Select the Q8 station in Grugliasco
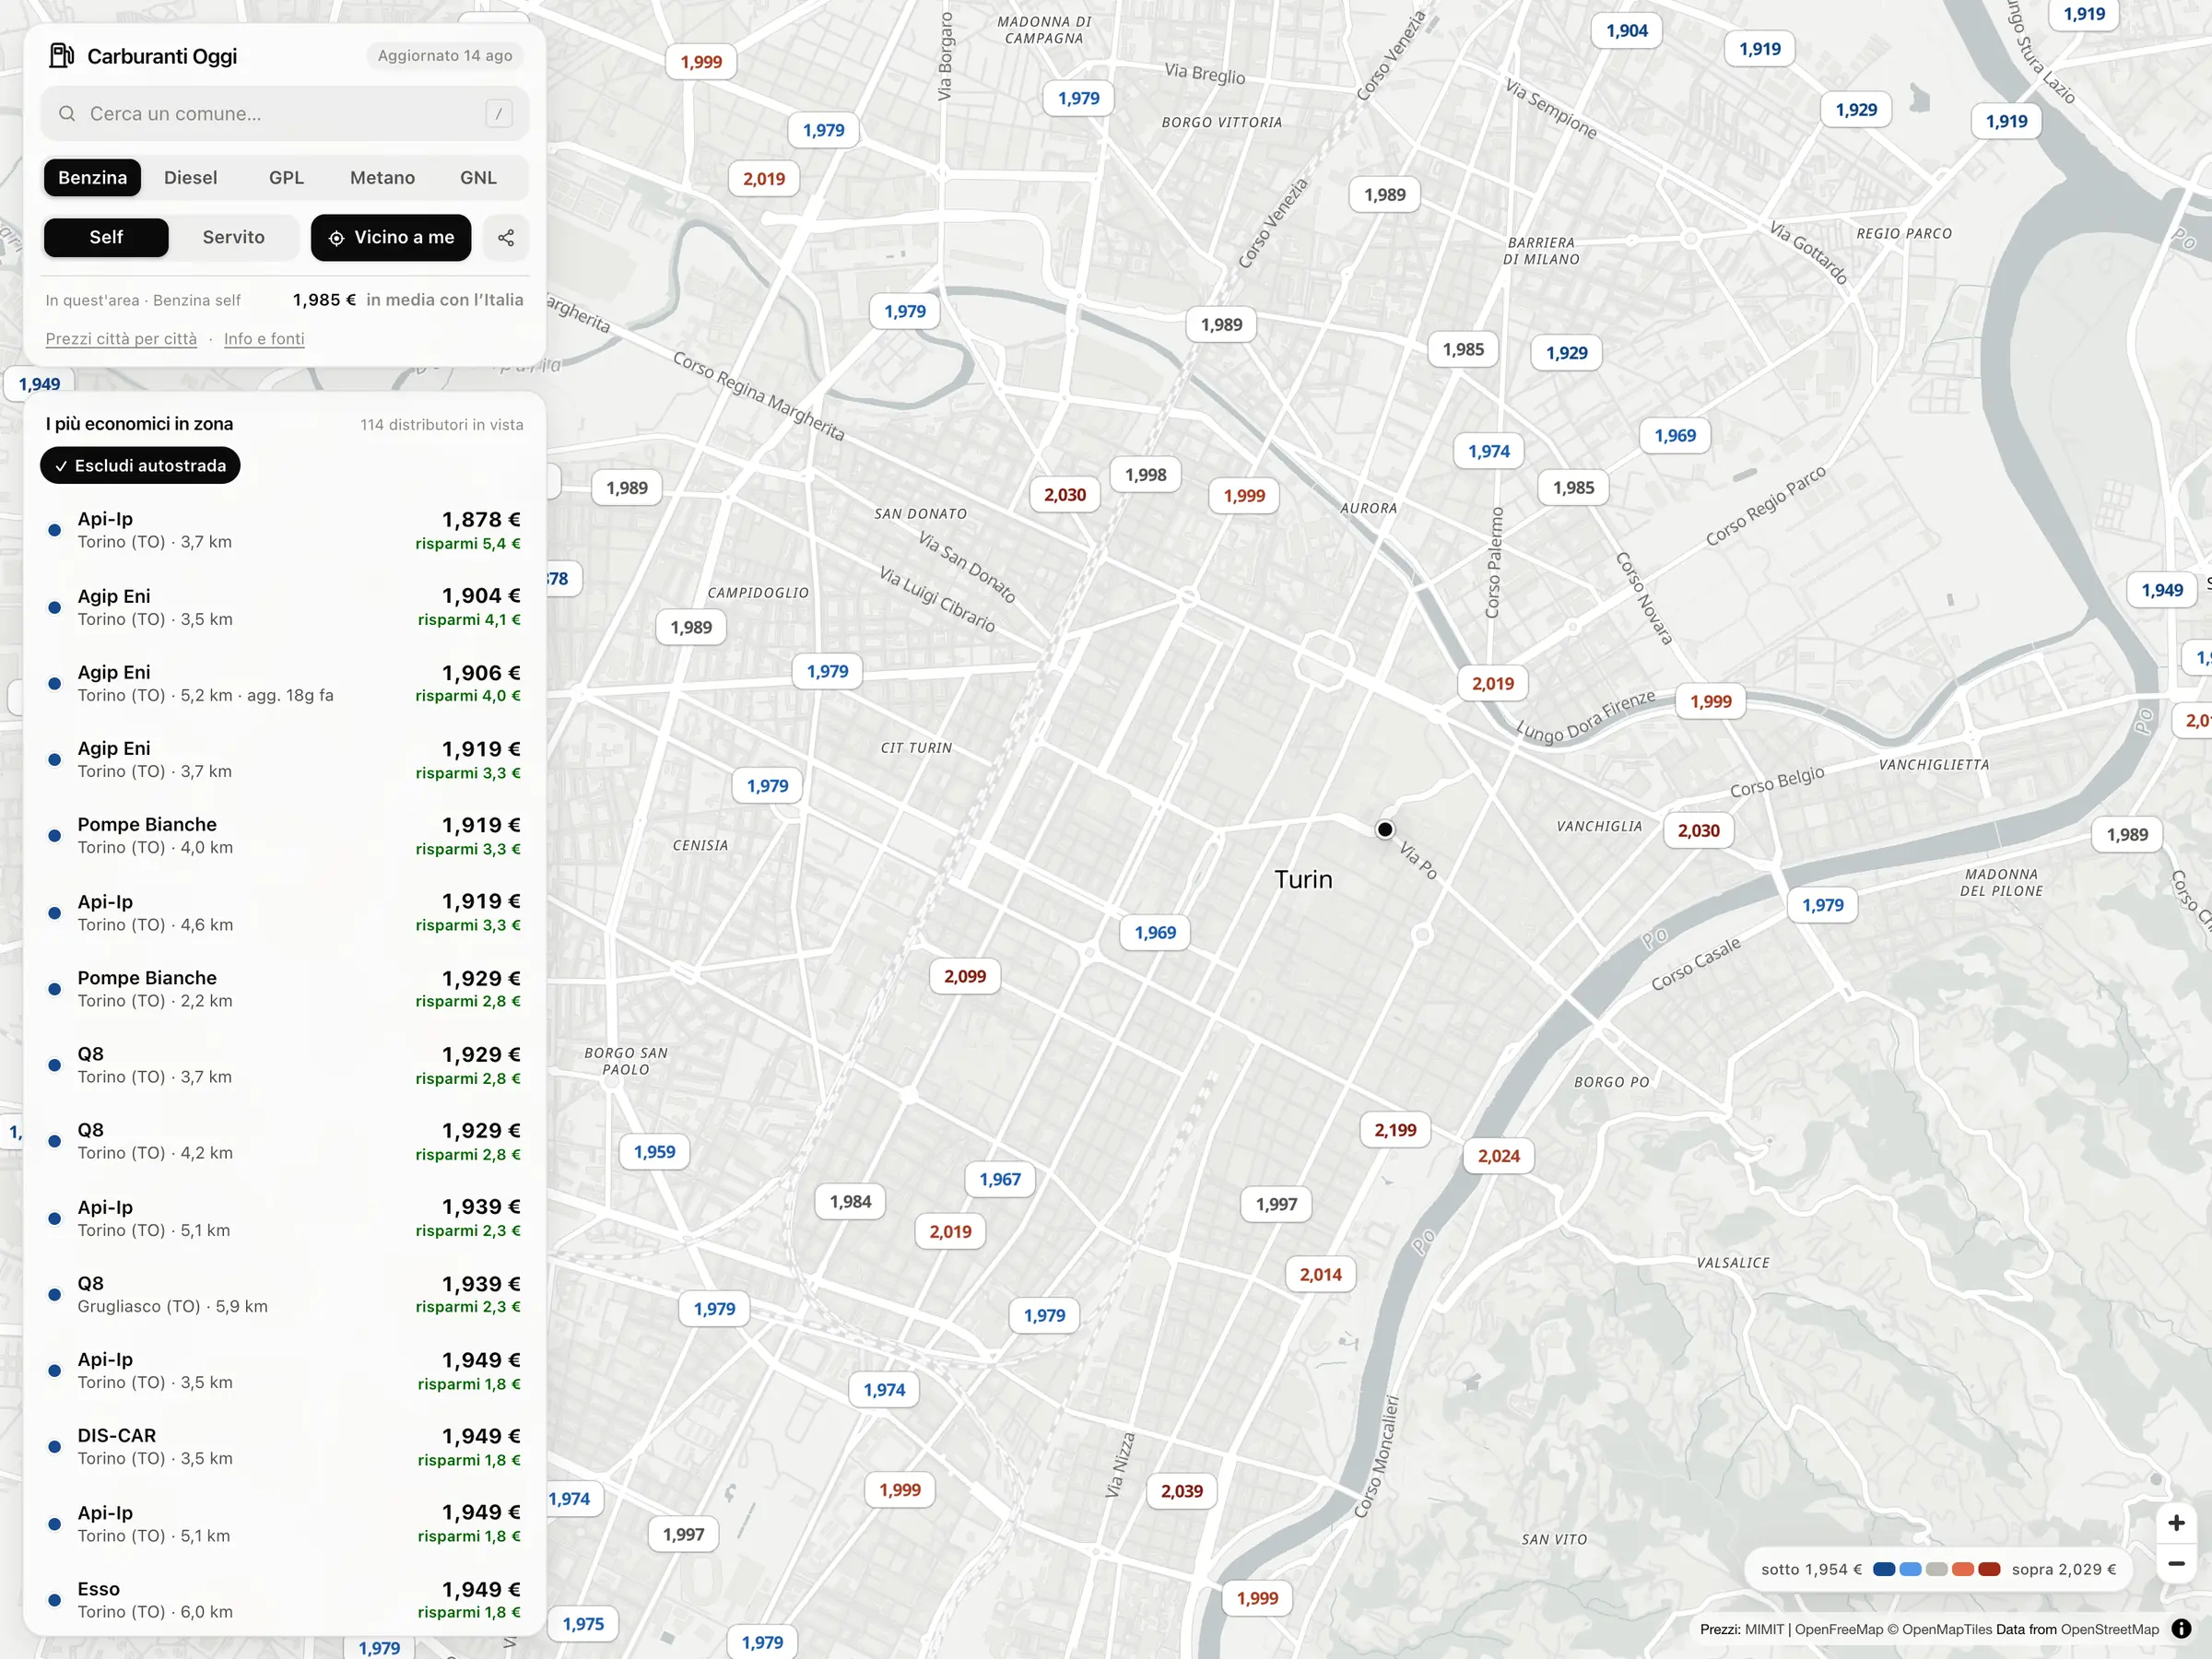Viewport: 2212px width, 1659px height. pyautogui.click(x=285, y=1295)
